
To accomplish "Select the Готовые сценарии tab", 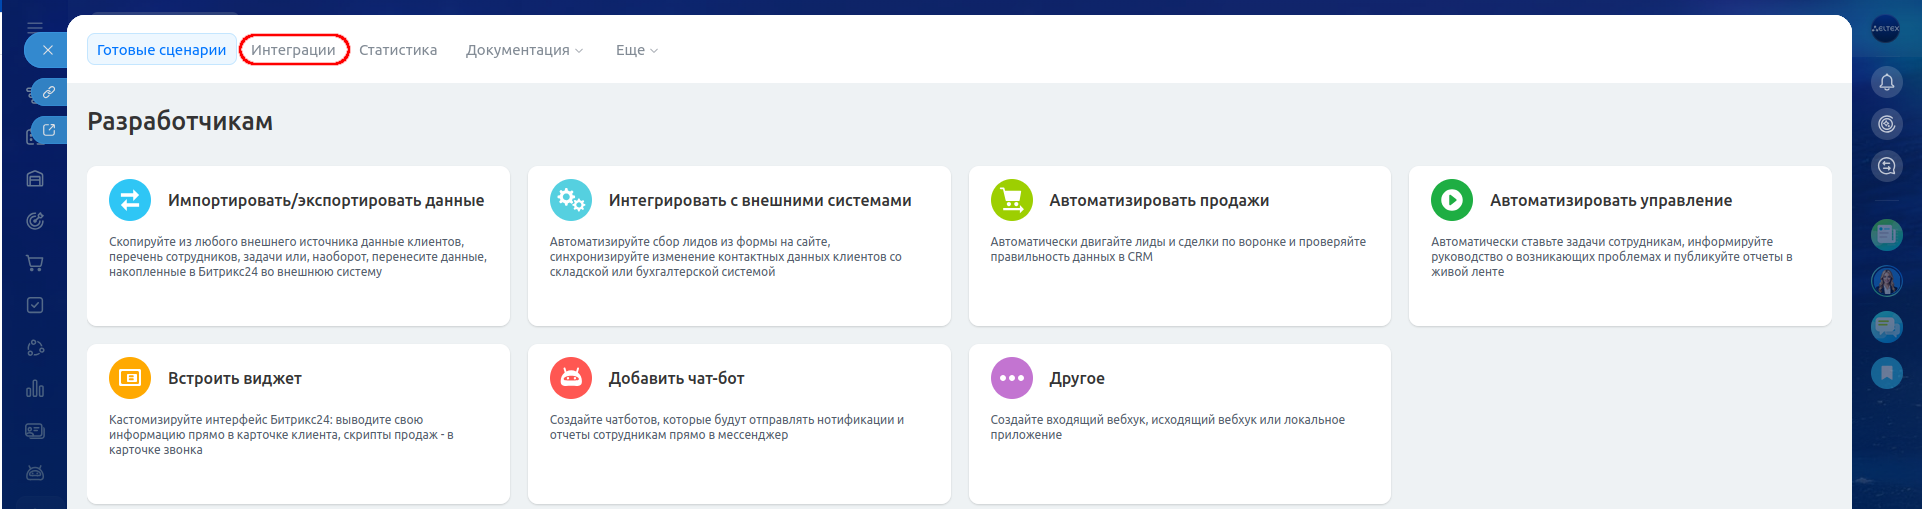I will (162, 50).
